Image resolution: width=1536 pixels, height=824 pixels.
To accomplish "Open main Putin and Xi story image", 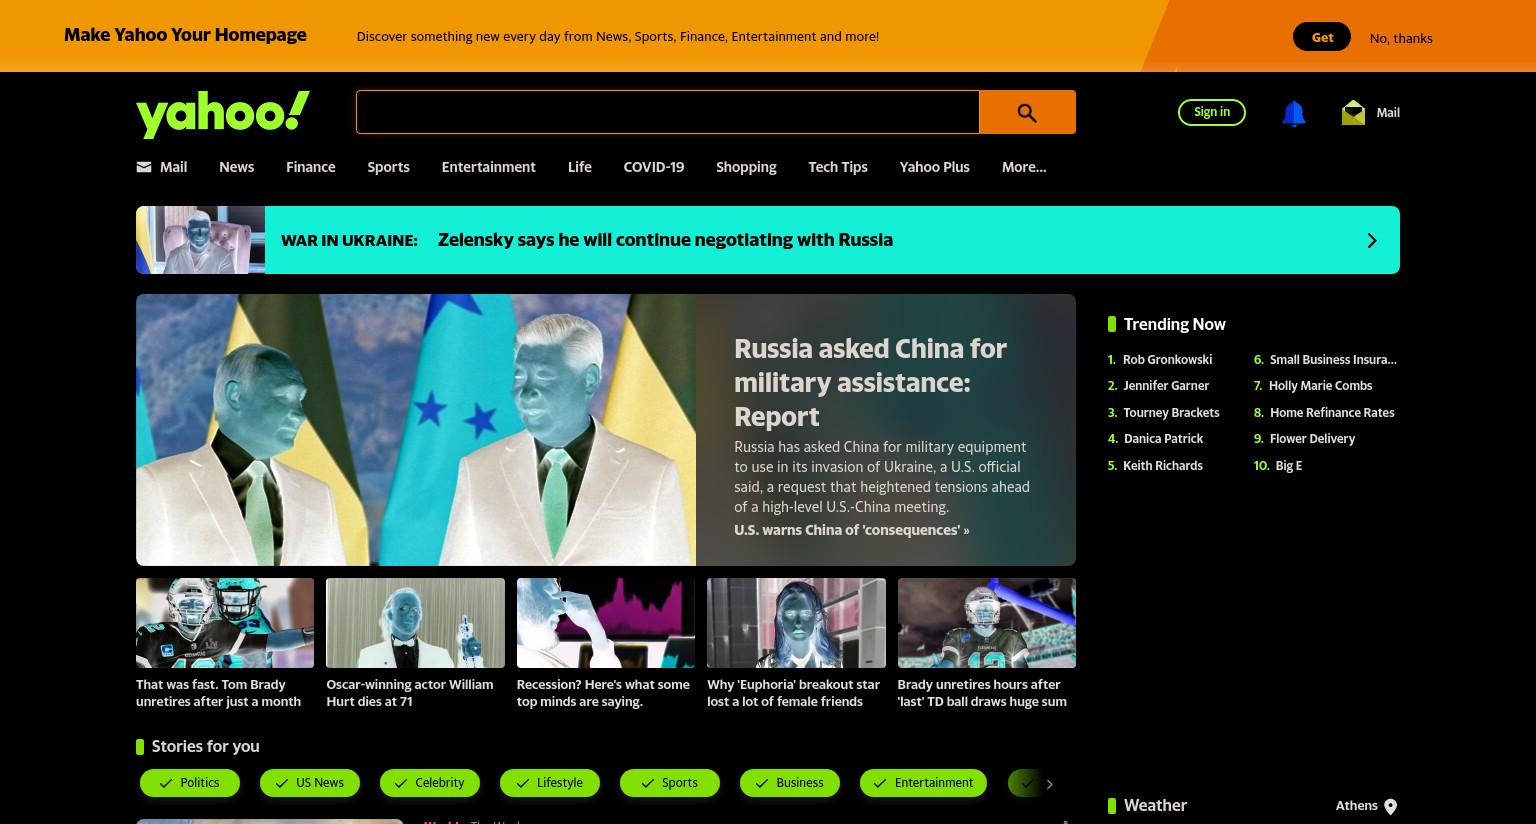I will coord(416,430).
